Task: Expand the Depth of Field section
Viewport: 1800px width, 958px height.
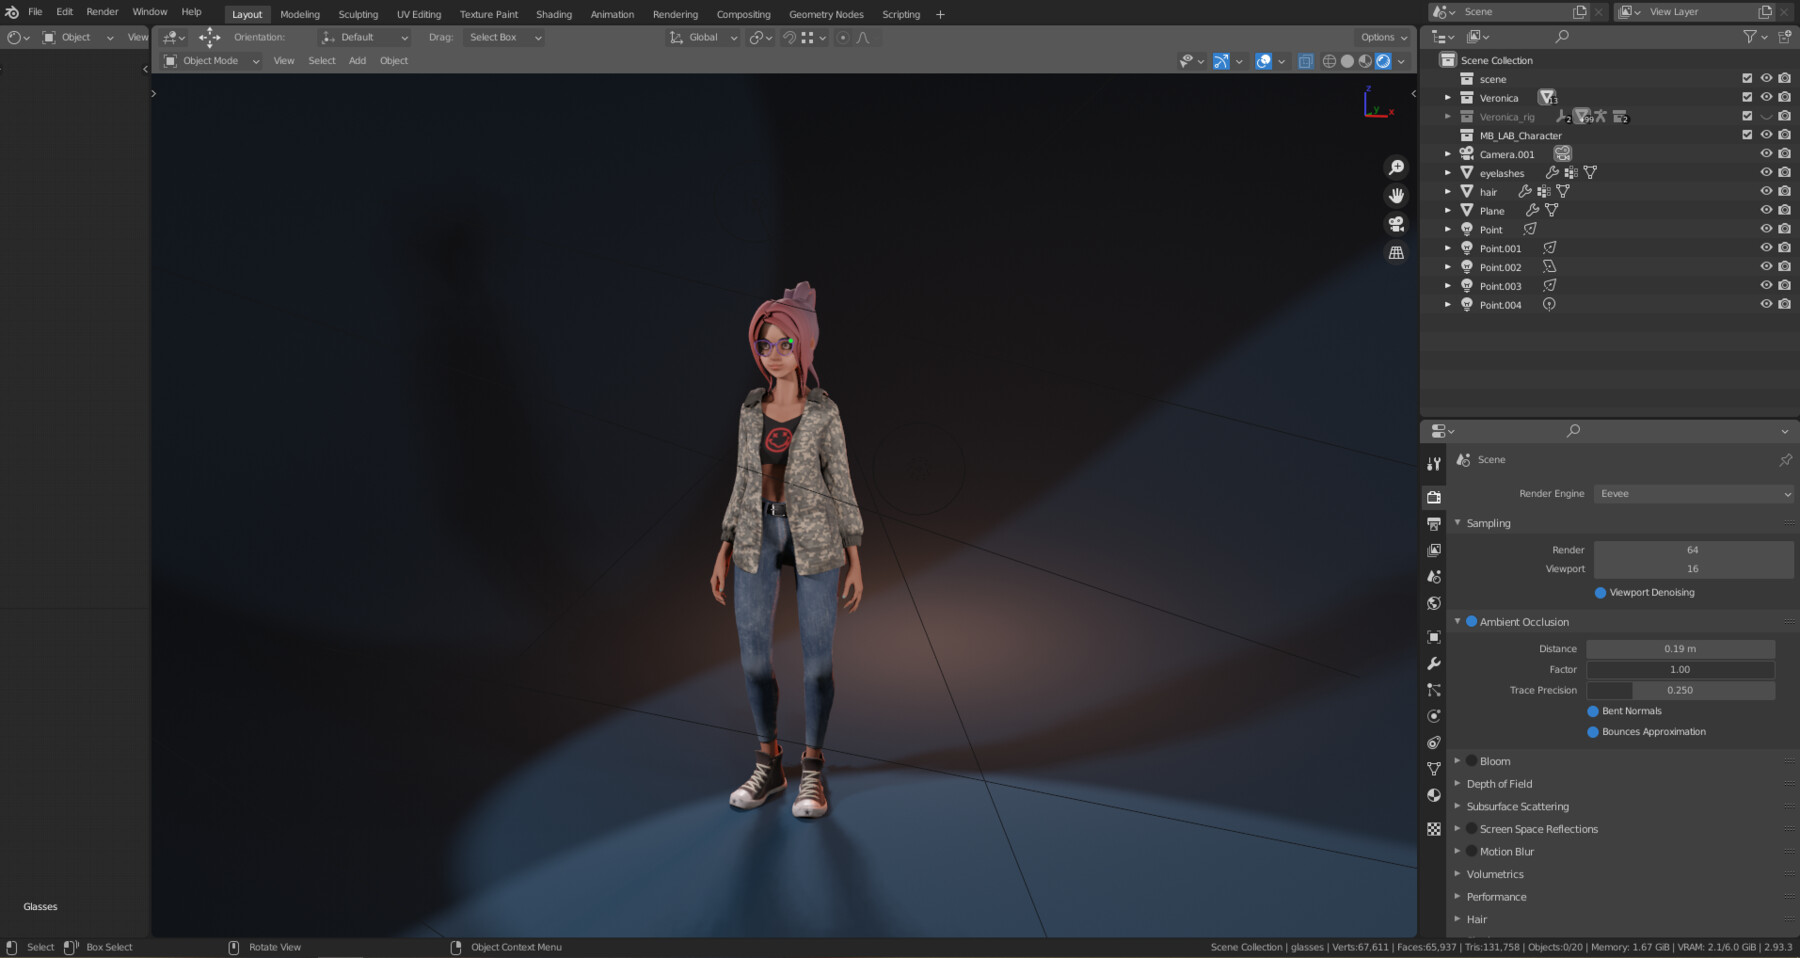Action: coord(1459,783)
